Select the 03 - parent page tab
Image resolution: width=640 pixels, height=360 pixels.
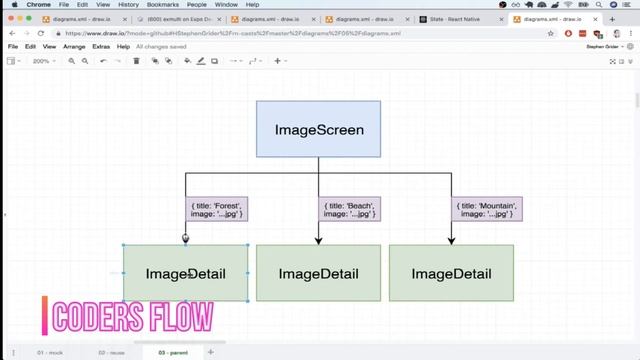pyautogui.click(x=173, y=353)
